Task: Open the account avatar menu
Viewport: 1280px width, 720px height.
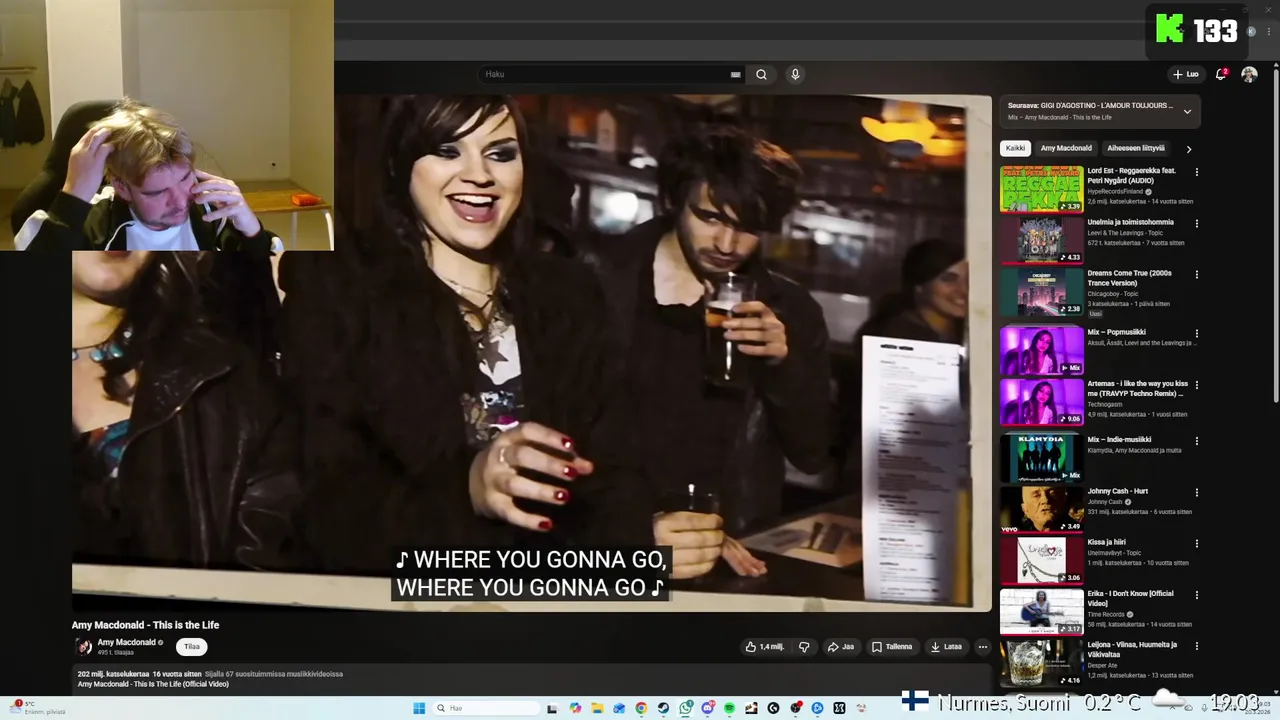Action: tap(1249, 74)
